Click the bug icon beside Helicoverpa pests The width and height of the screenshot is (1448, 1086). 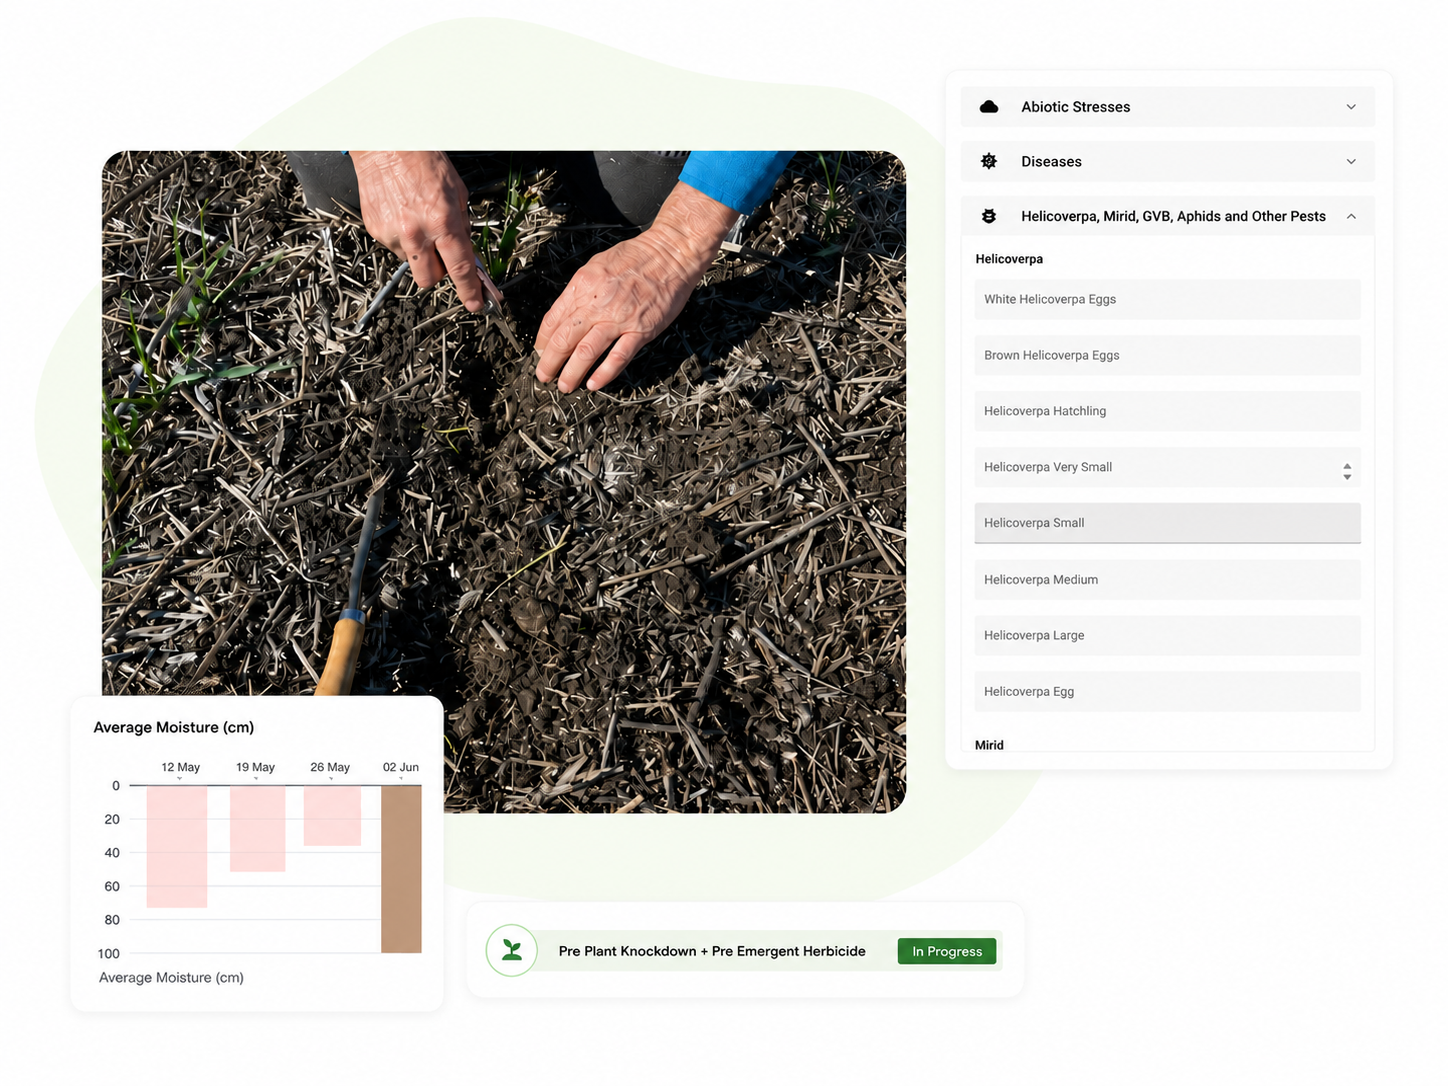click(x=989, y=216)
